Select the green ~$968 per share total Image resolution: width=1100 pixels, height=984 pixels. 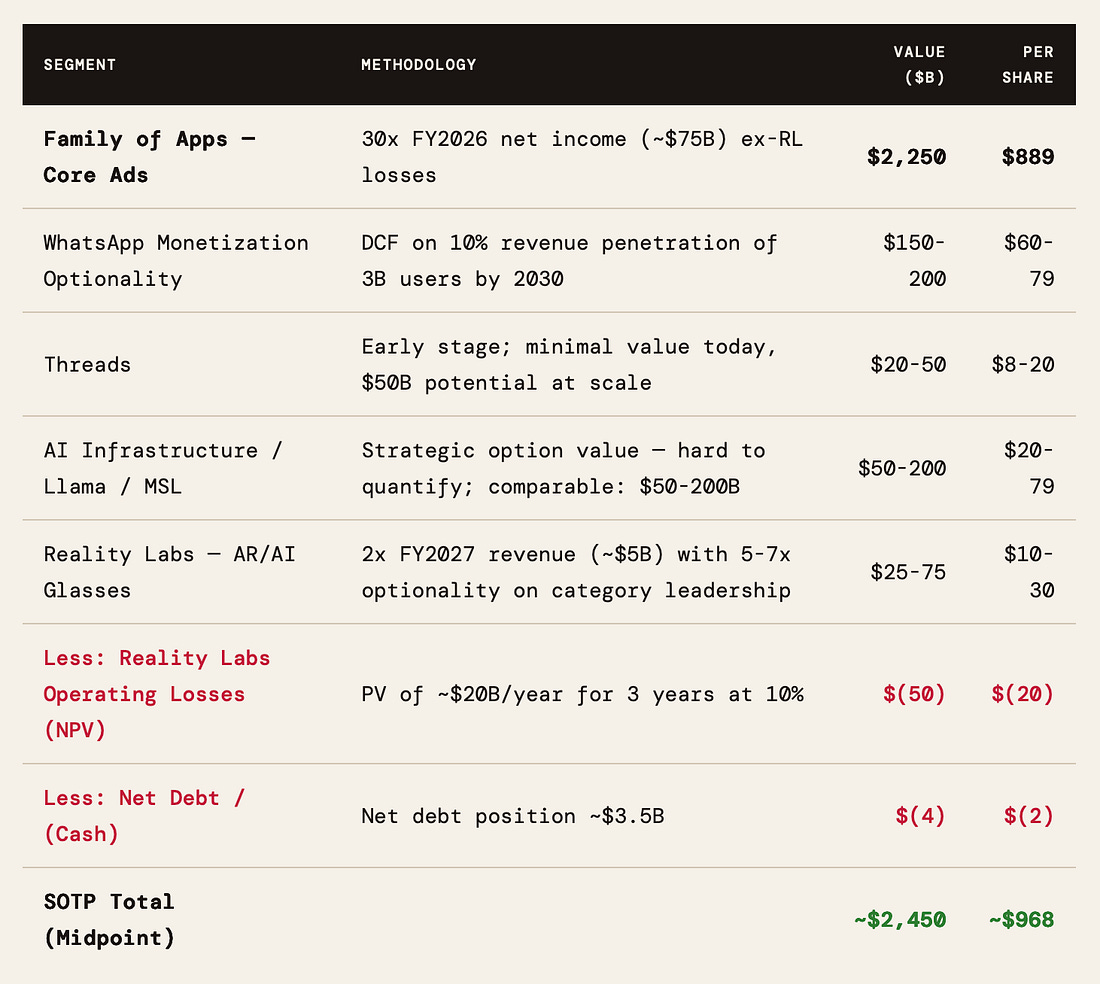click(1021, 919)
